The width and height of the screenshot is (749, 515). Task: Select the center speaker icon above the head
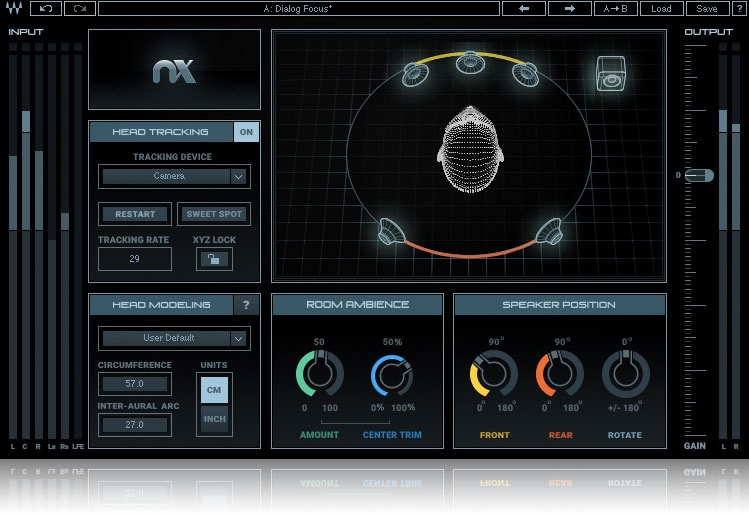tap(469, 64)
